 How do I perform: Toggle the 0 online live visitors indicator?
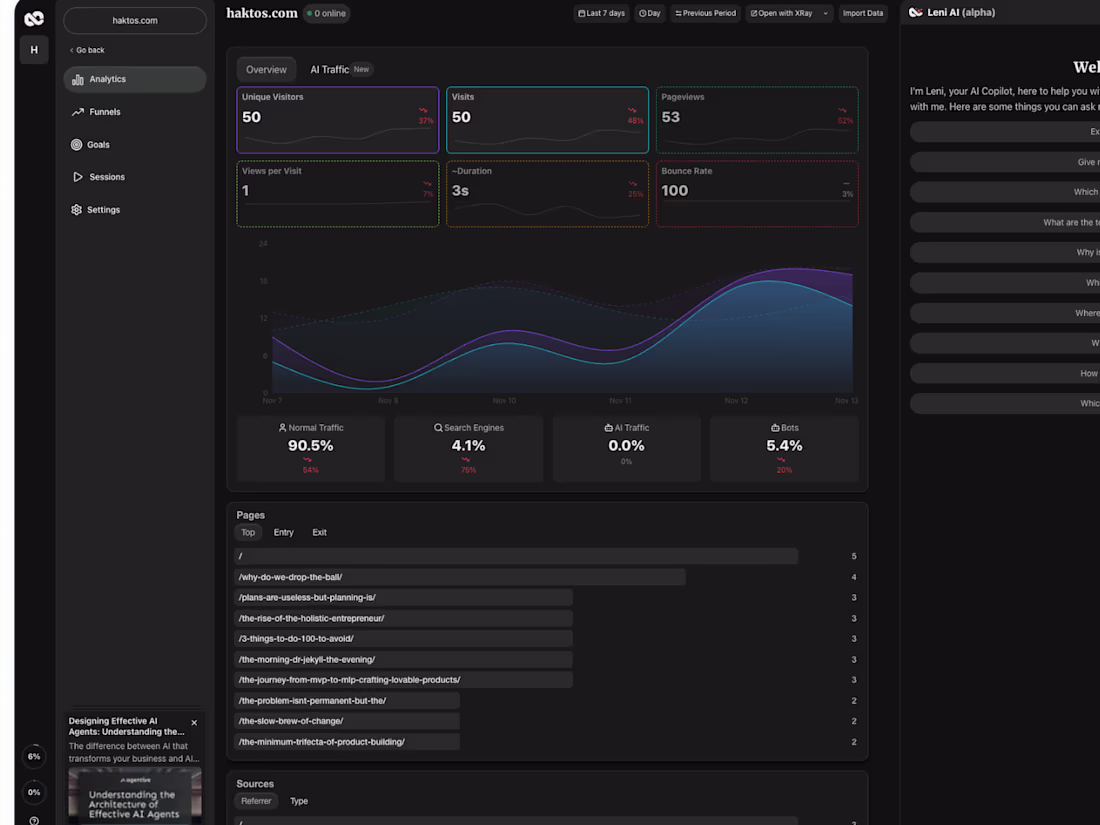[326, 13]
